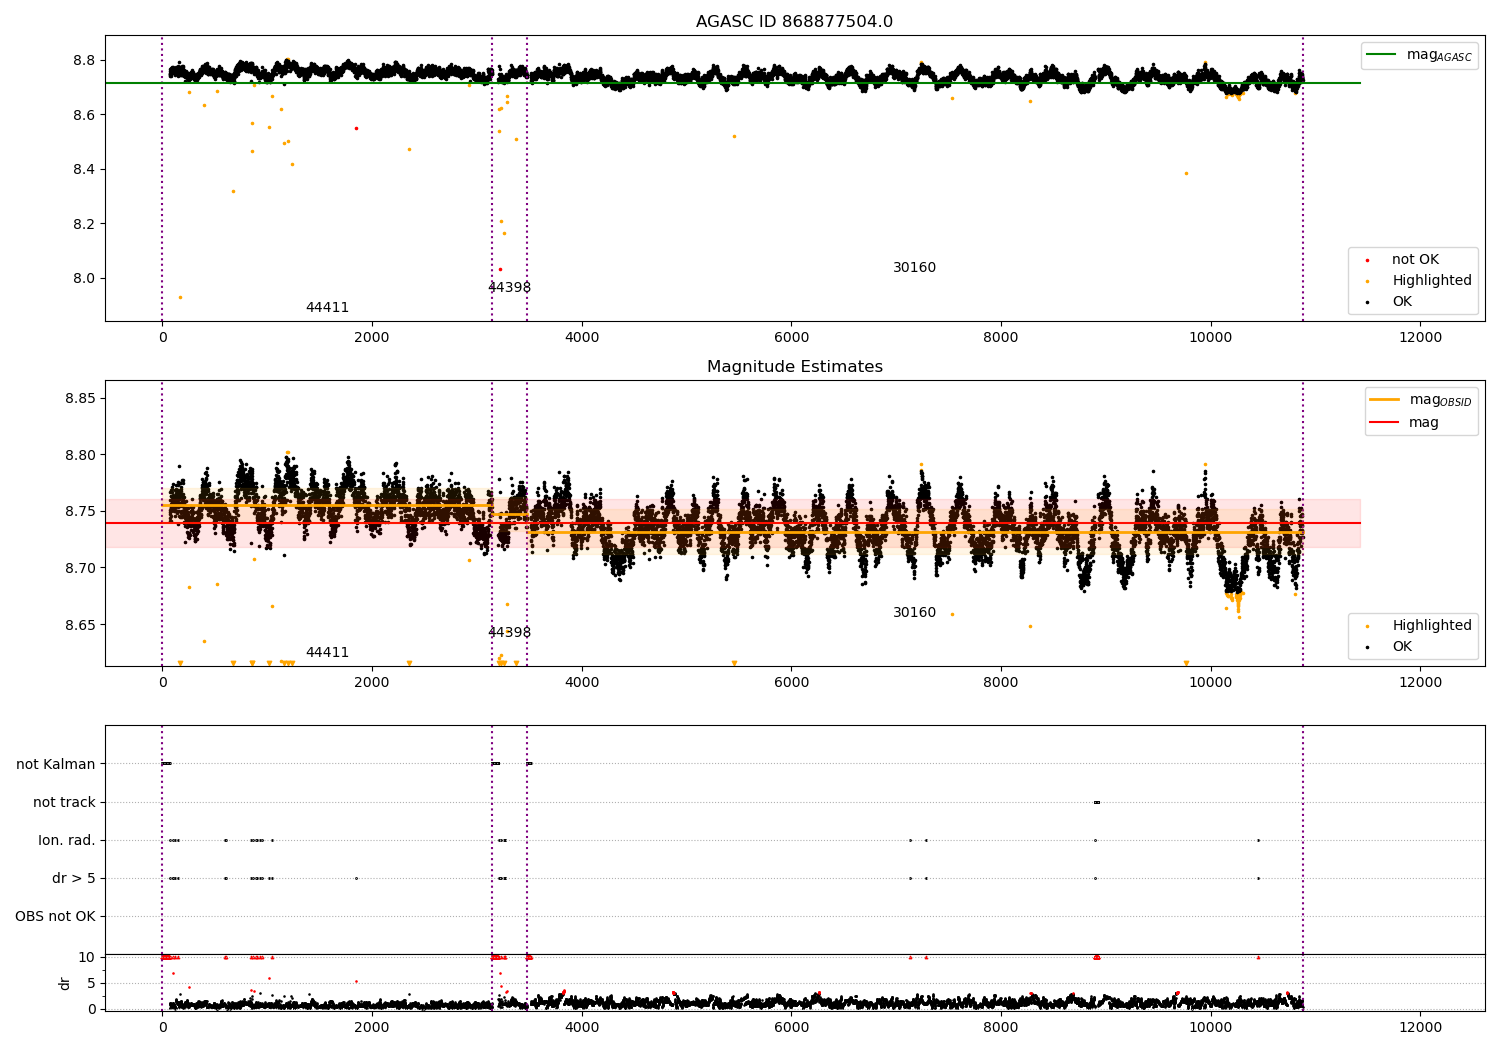The image size is (1500, 1050).
Task: Click the 8.70 y-axis tick label
Action: point(80,568)
